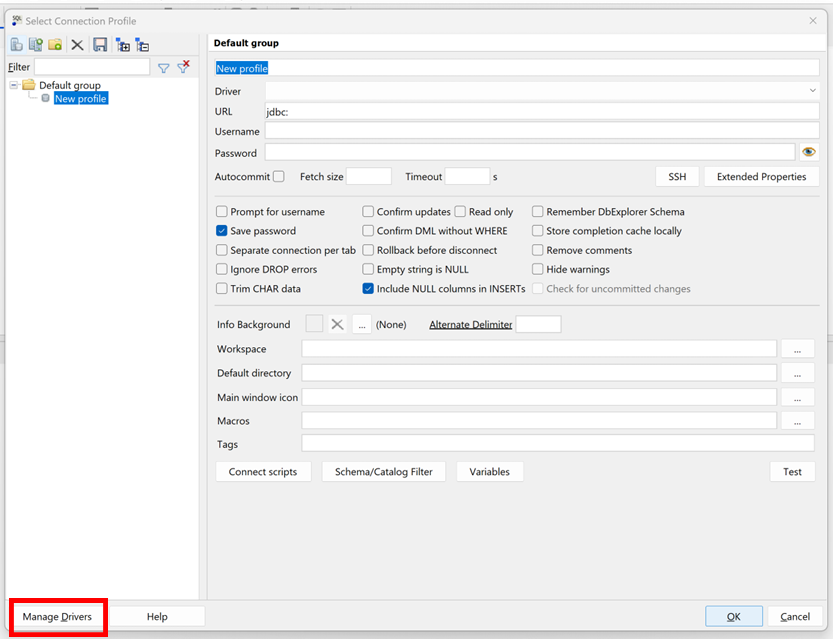Open Manage Drivers
Screen dimensions: 833x639
(x=57, y=617)
